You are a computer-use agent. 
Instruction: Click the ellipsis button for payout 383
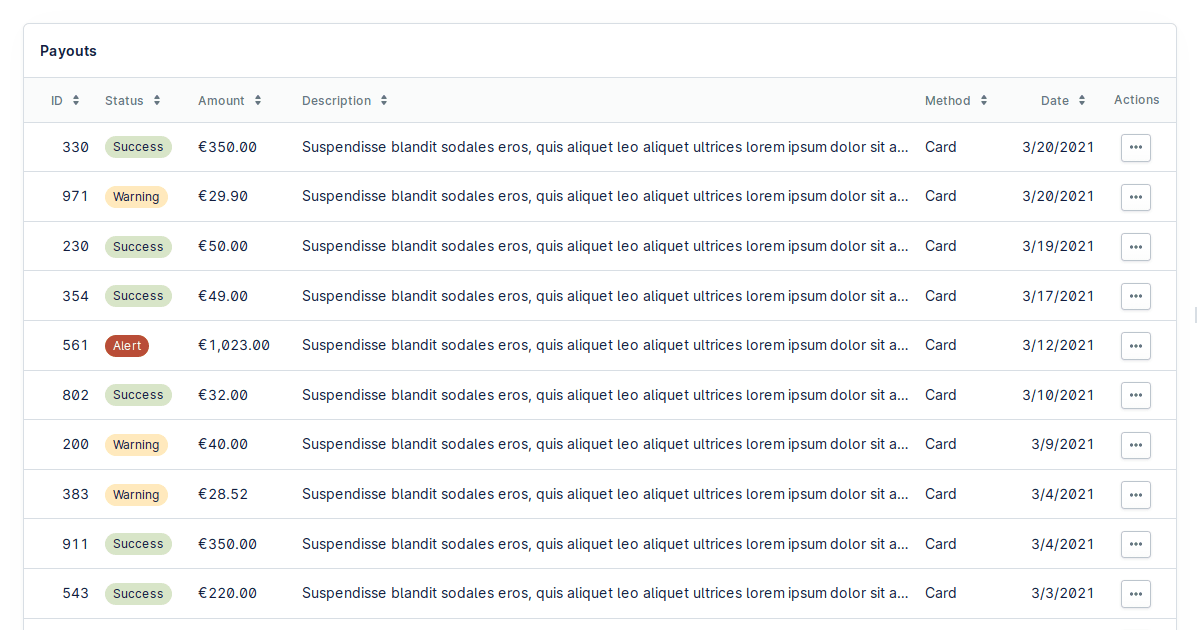pyautogui.click(x=1135, y=494)
